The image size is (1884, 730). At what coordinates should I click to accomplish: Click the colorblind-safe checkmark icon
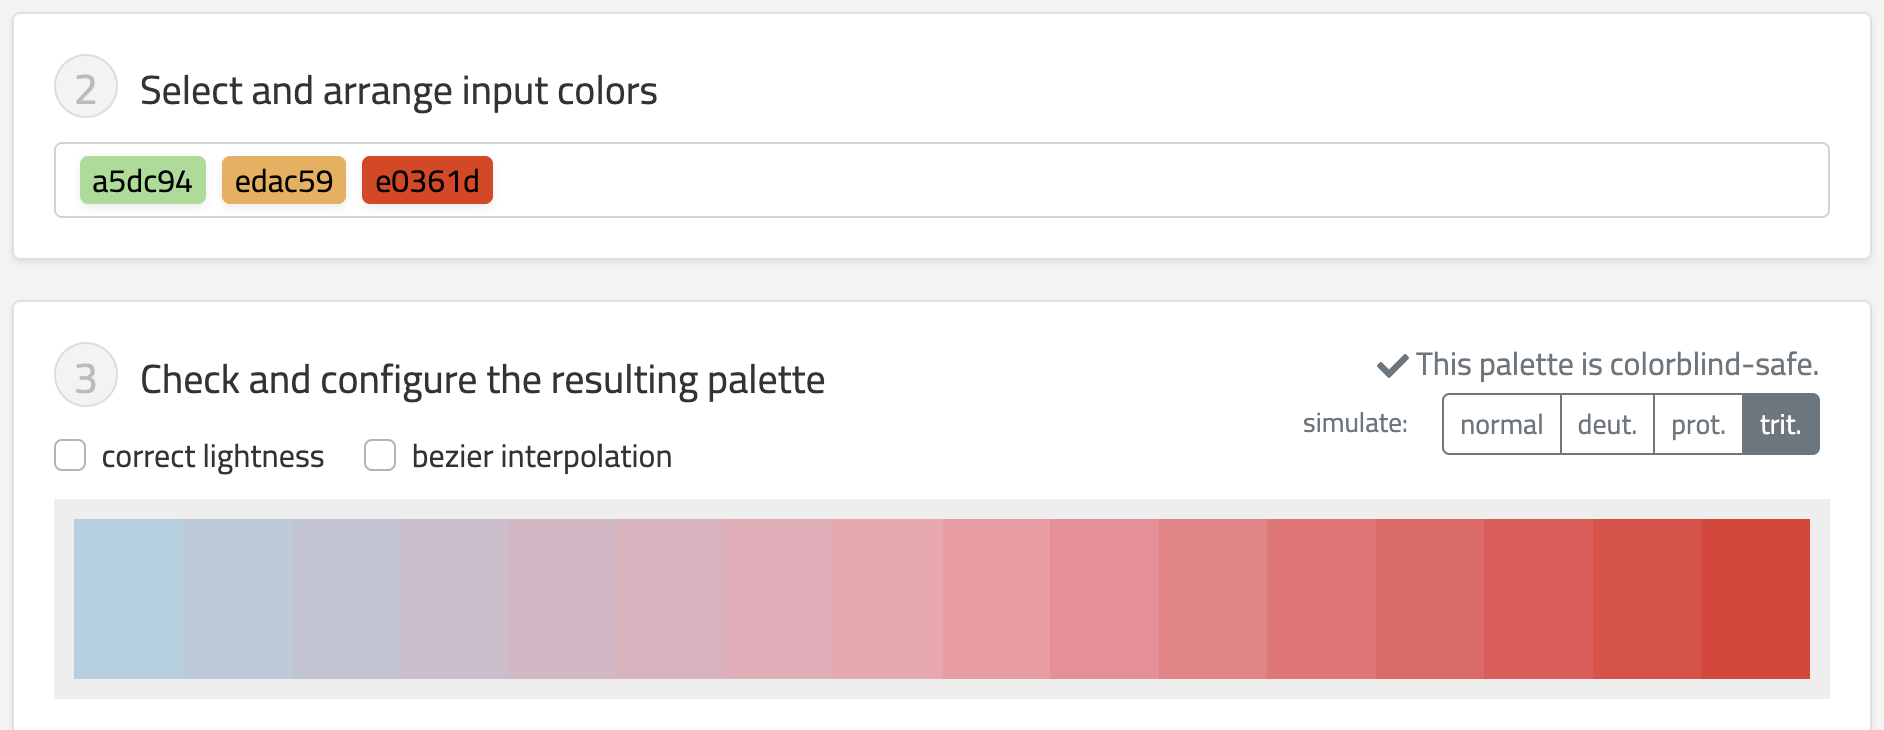point(1392,365)
